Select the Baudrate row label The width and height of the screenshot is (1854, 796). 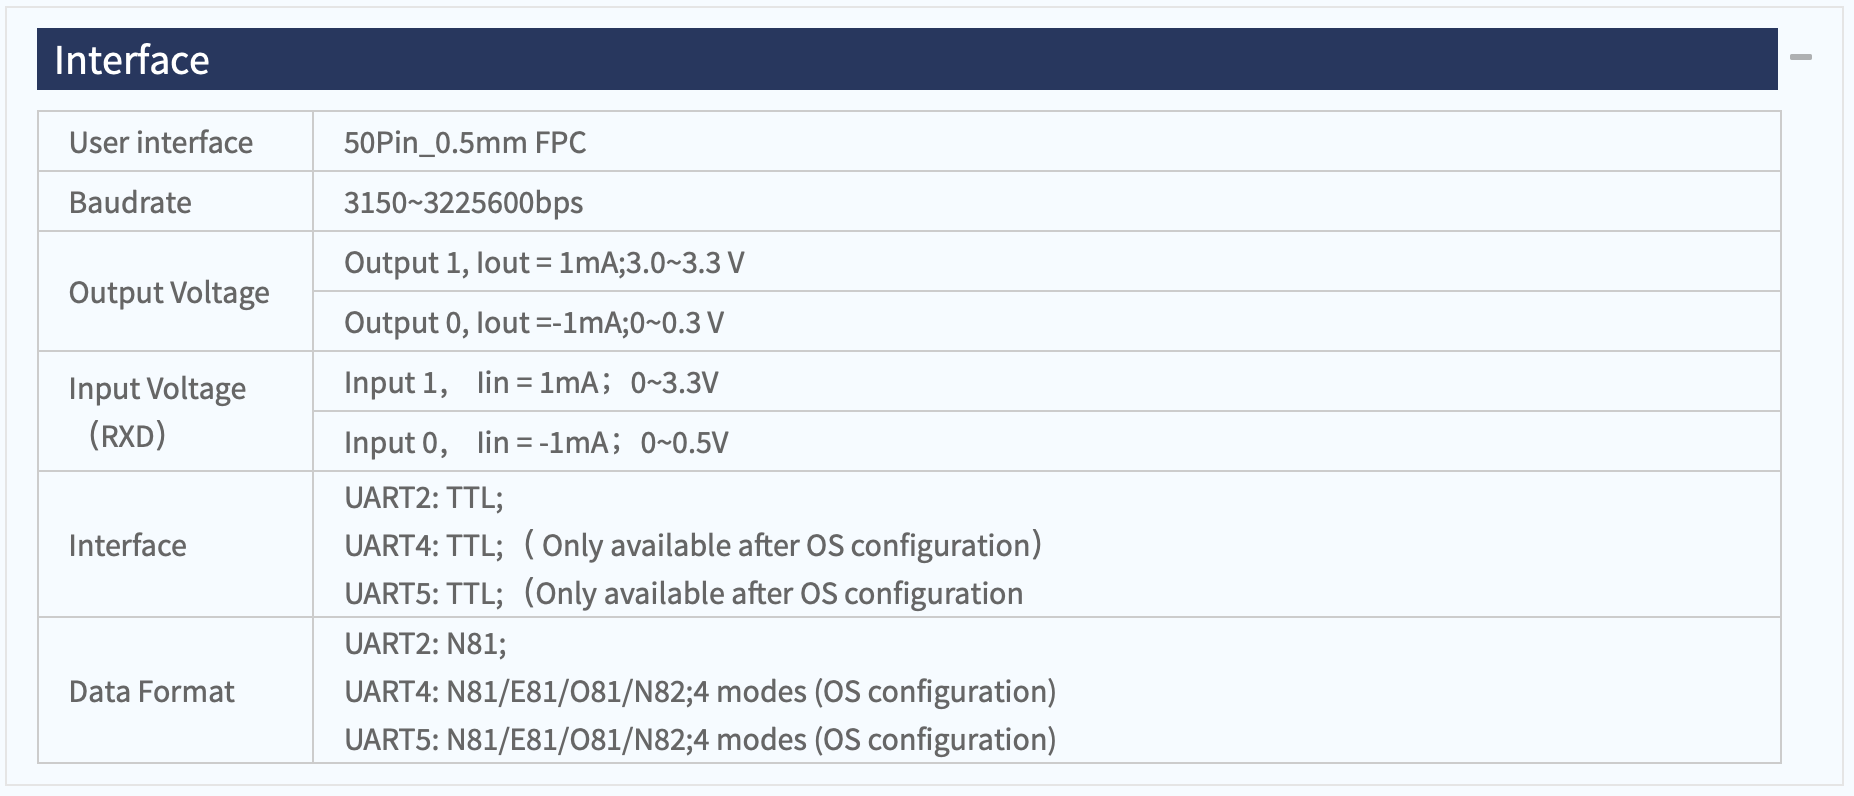[x=130, y=202]
